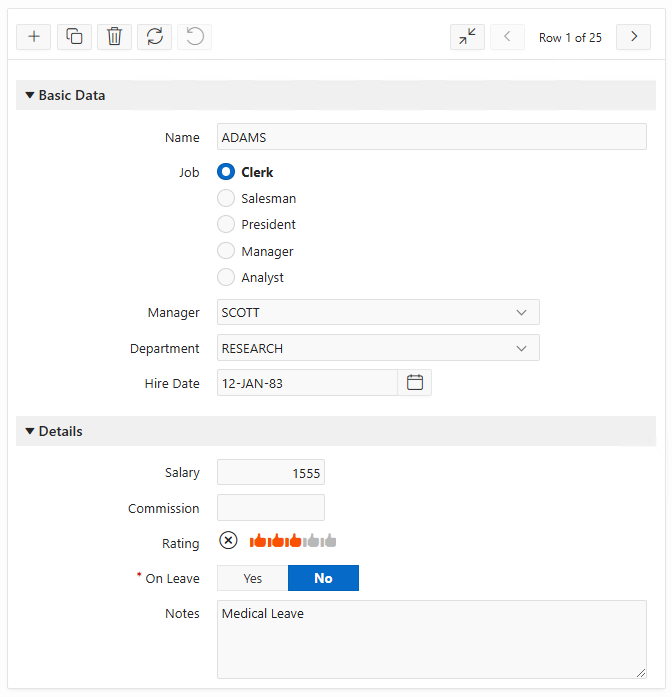Image resolution: width=672 pixels, height=697 pixels.
Task: Select the Clerk job option
Action: [245, 172]
